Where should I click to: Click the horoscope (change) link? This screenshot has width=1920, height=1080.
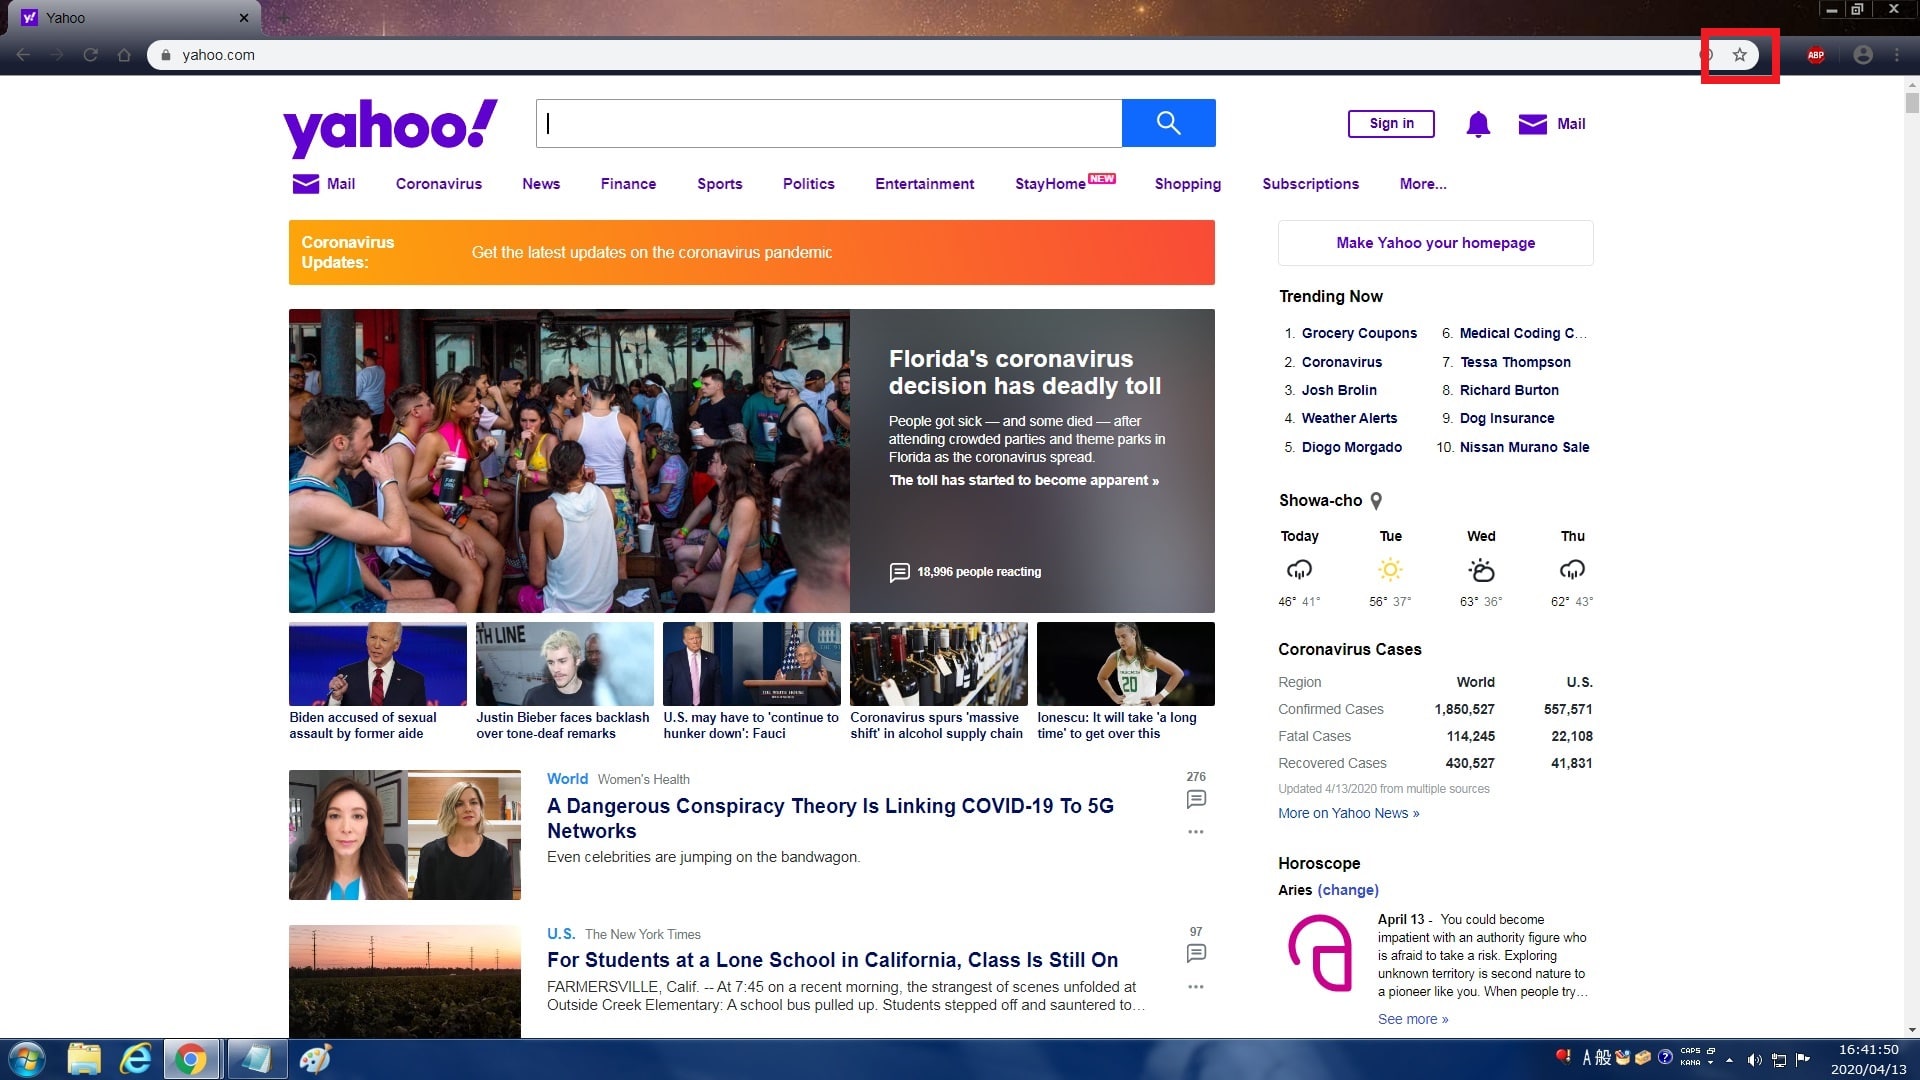pyautogui.click(x=1348, y=890)
